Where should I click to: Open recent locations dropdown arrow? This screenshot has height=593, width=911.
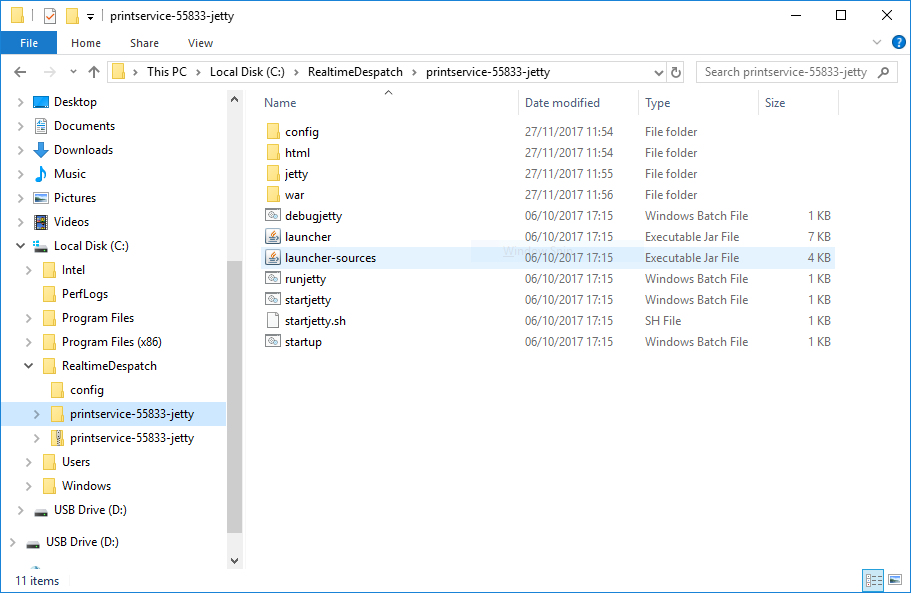[x=73, y=72]
